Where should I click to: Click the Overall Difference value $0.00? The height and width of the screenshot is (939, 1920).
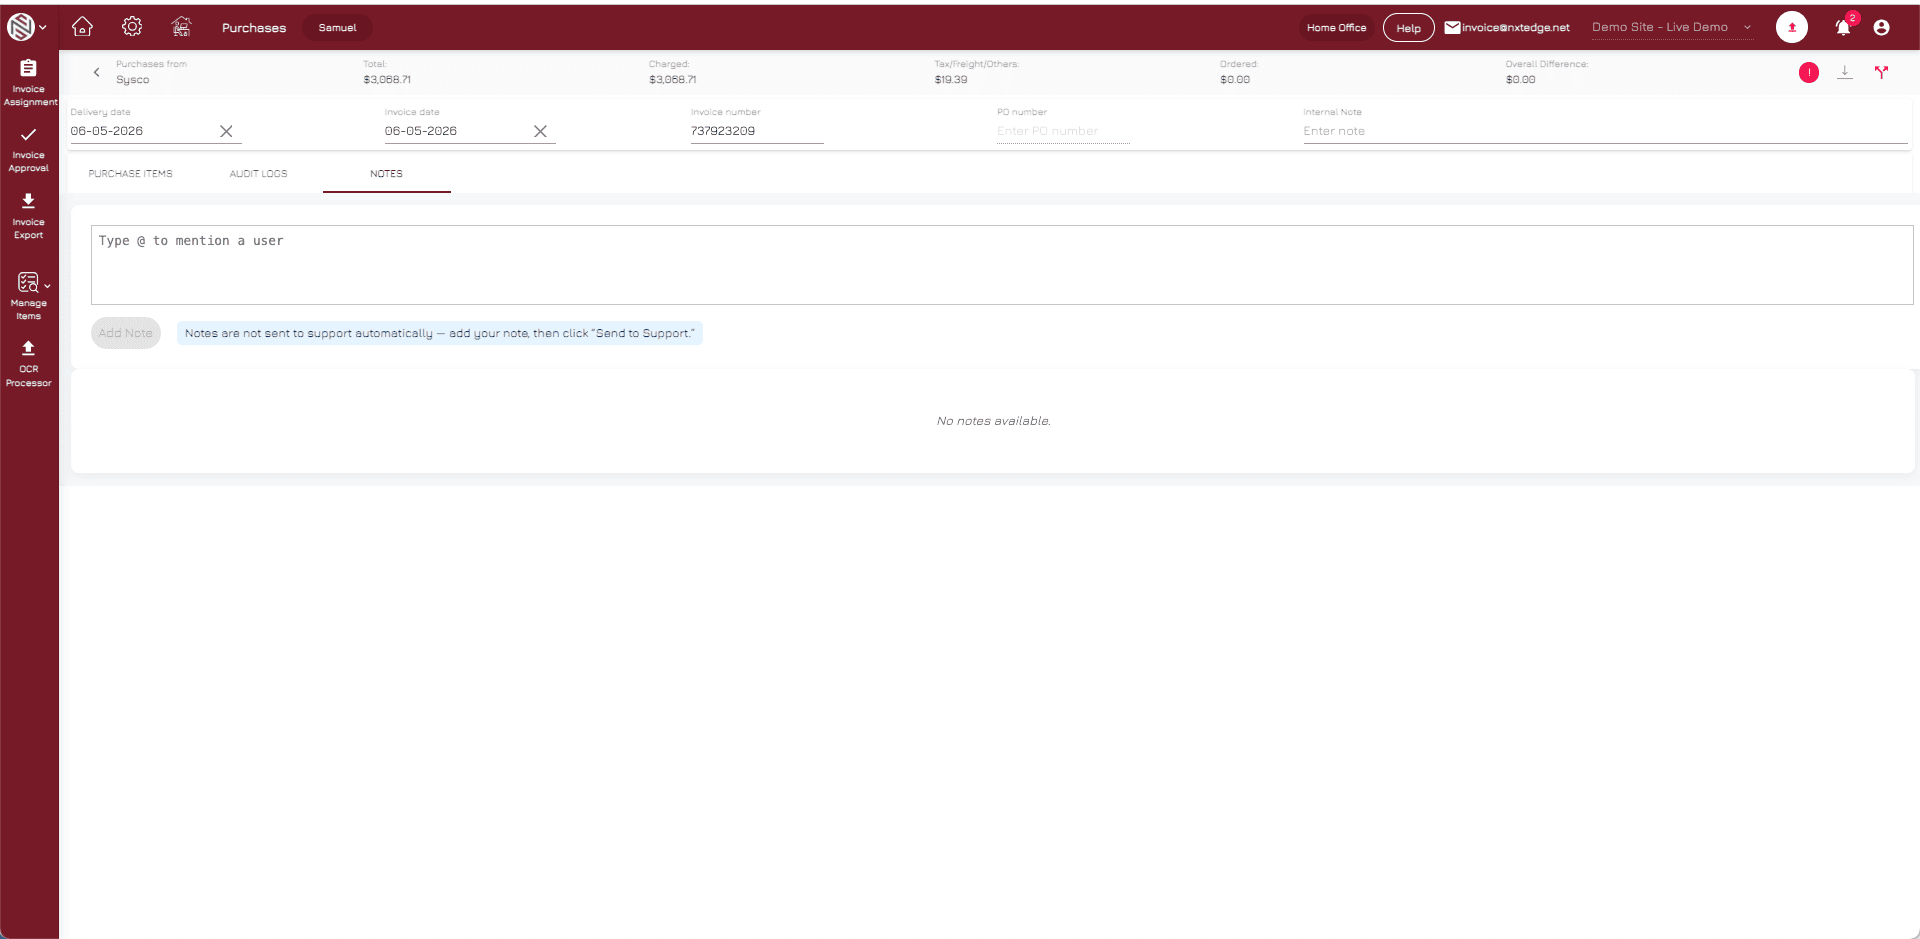pyautogui.click(x=1520, y=80)
